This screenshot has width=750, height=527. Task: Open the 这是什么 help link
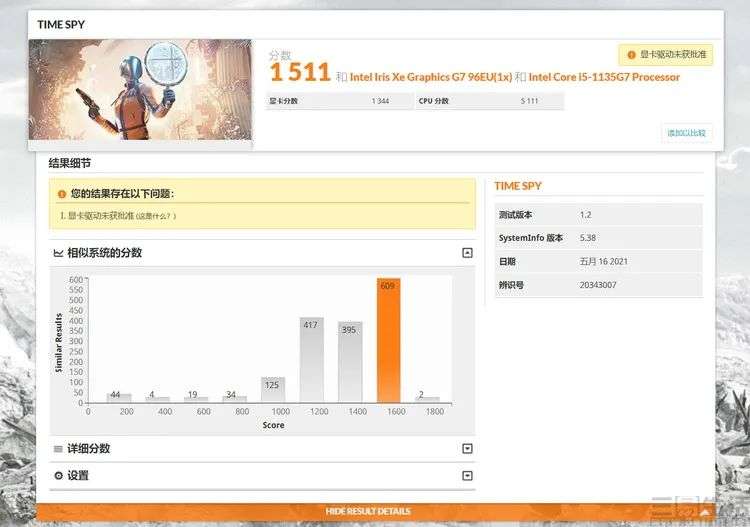coord(156,216)
